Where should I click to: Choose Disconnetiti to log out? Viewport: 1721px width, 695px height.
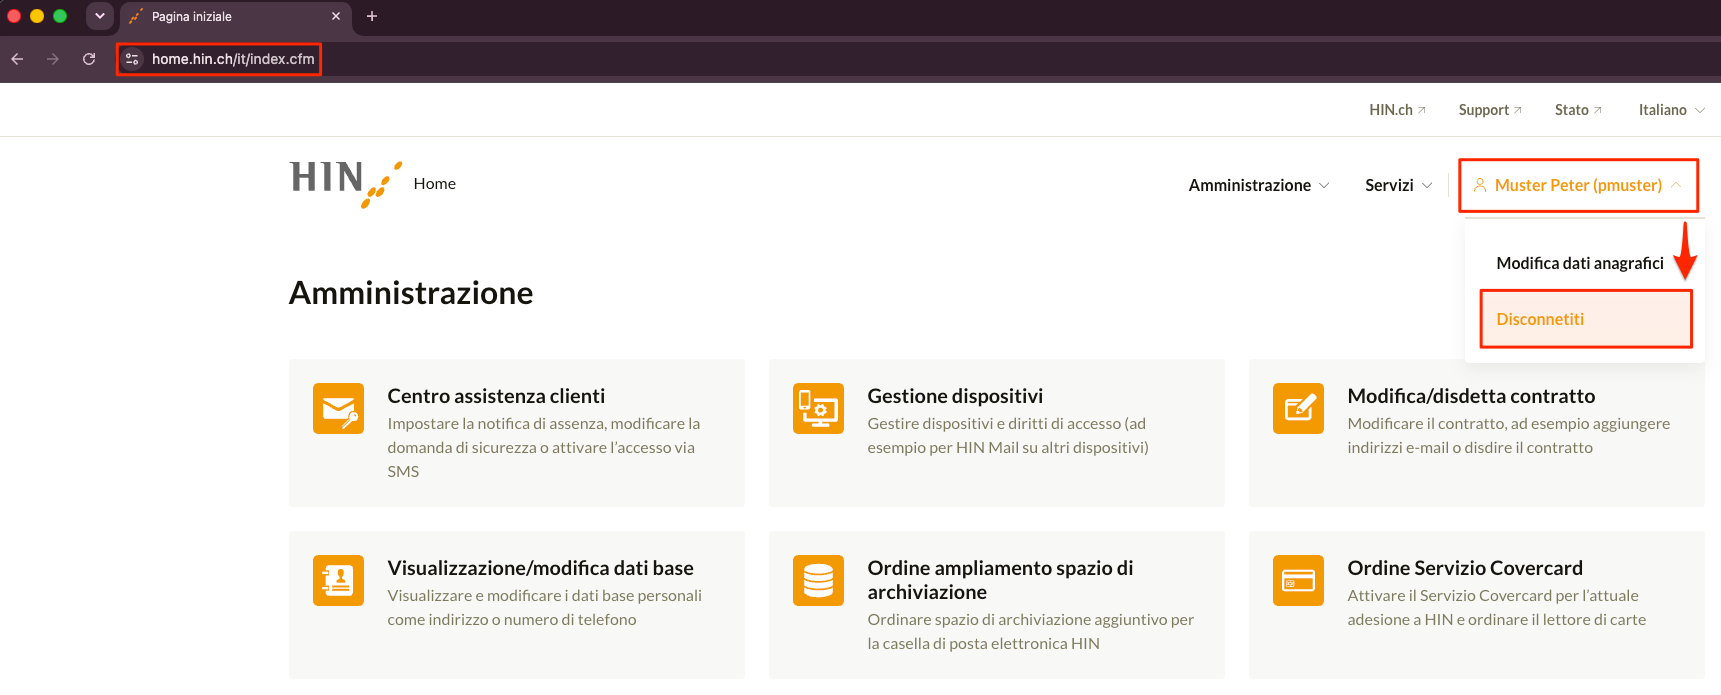pyautogui.click(x=1586, y=319)
